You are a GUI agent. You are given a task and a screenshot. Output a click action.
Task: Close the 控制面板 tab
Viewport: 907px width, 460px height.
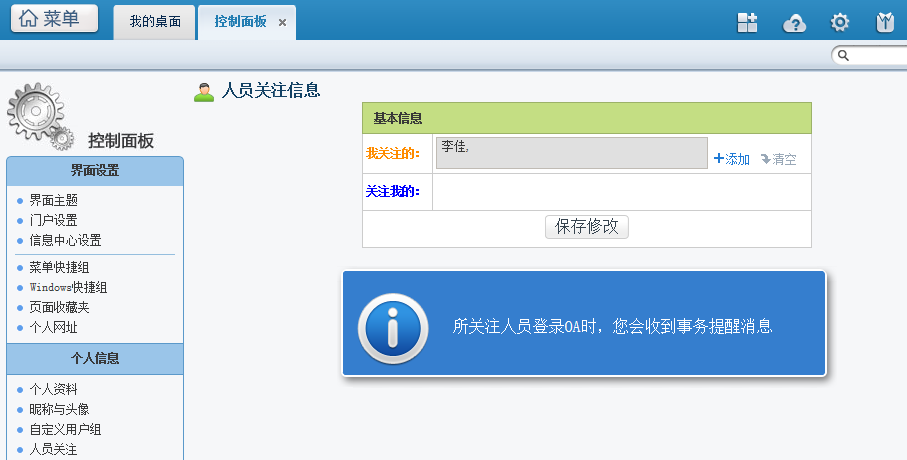tap(282, 22)
